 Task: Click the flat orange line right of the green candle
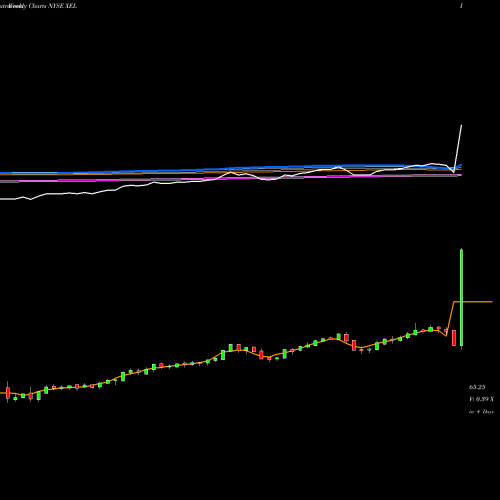477,302
